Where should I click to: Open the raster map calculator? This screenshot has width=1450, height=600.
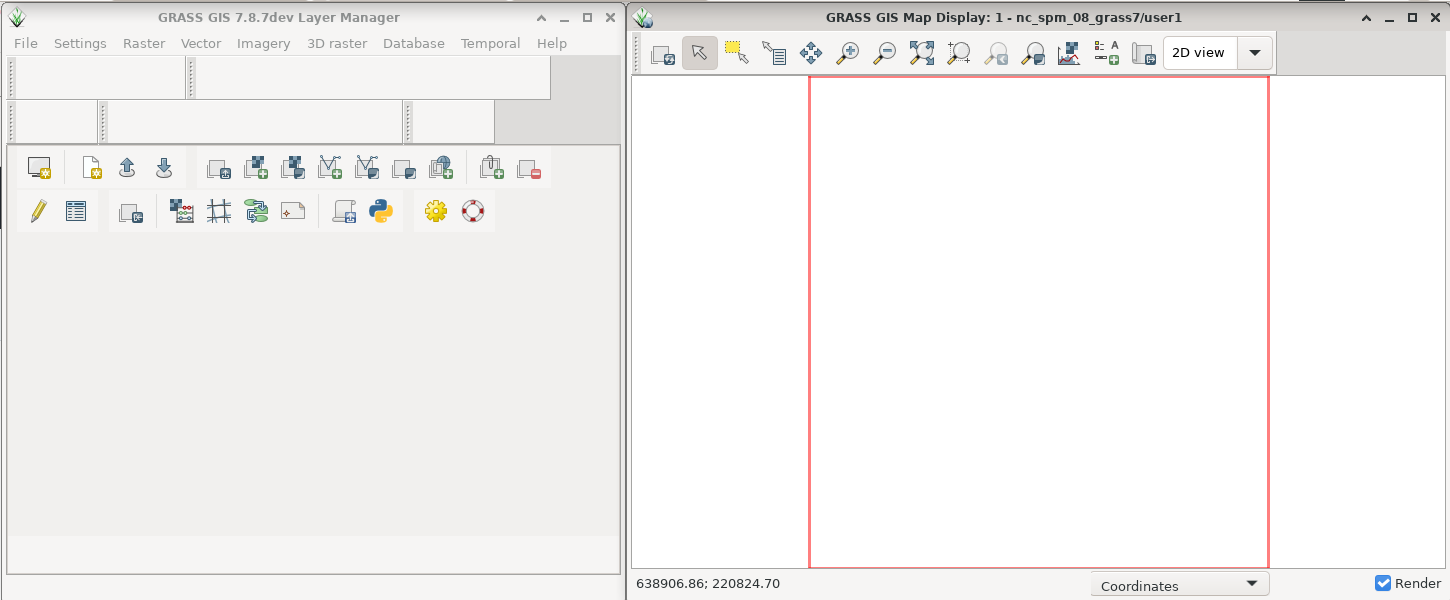(182, 211)
